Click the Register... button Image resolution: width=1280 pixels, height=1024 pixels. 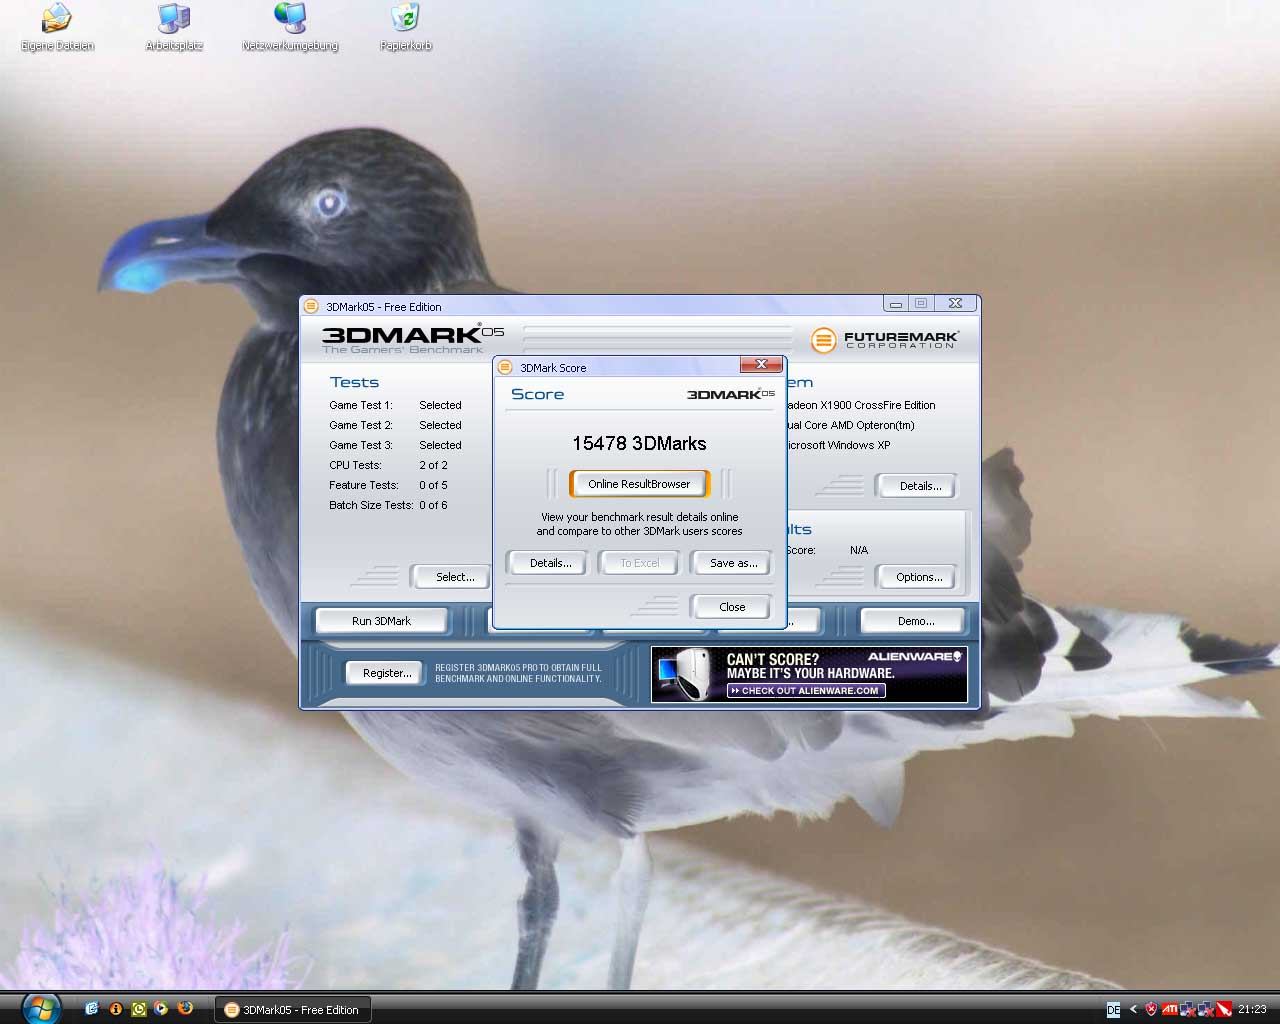coord(387,673)
